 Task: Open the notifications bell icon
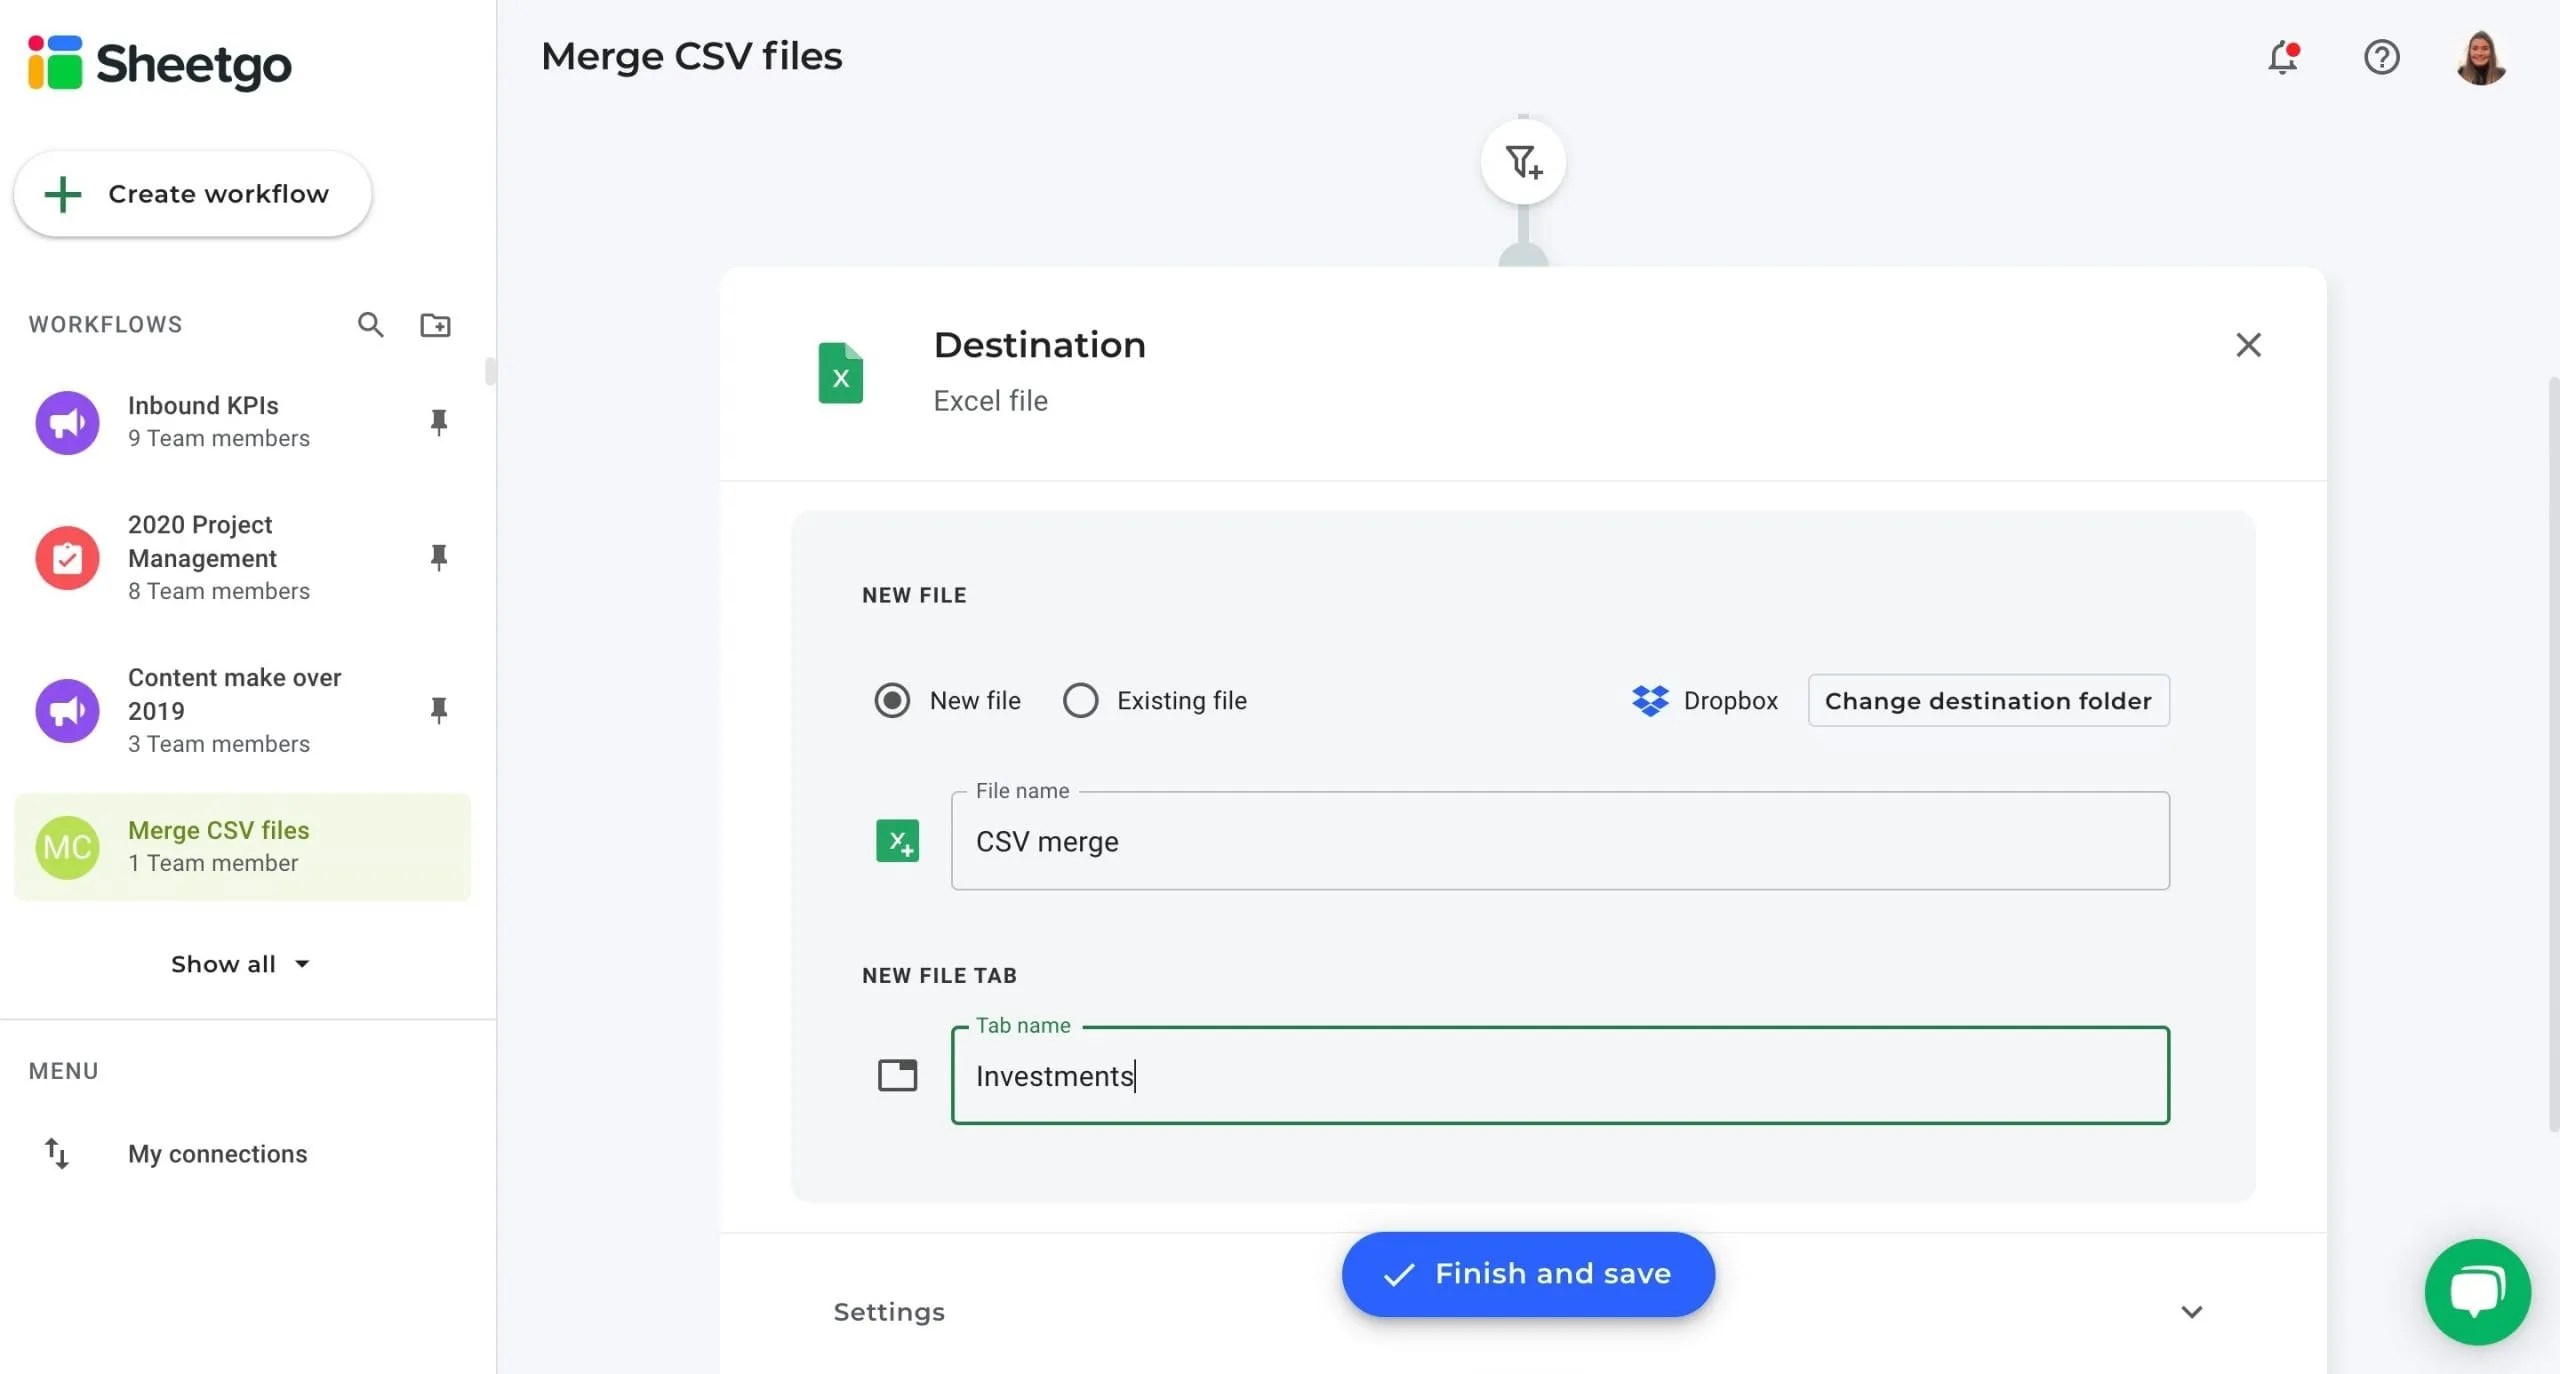2283,57
